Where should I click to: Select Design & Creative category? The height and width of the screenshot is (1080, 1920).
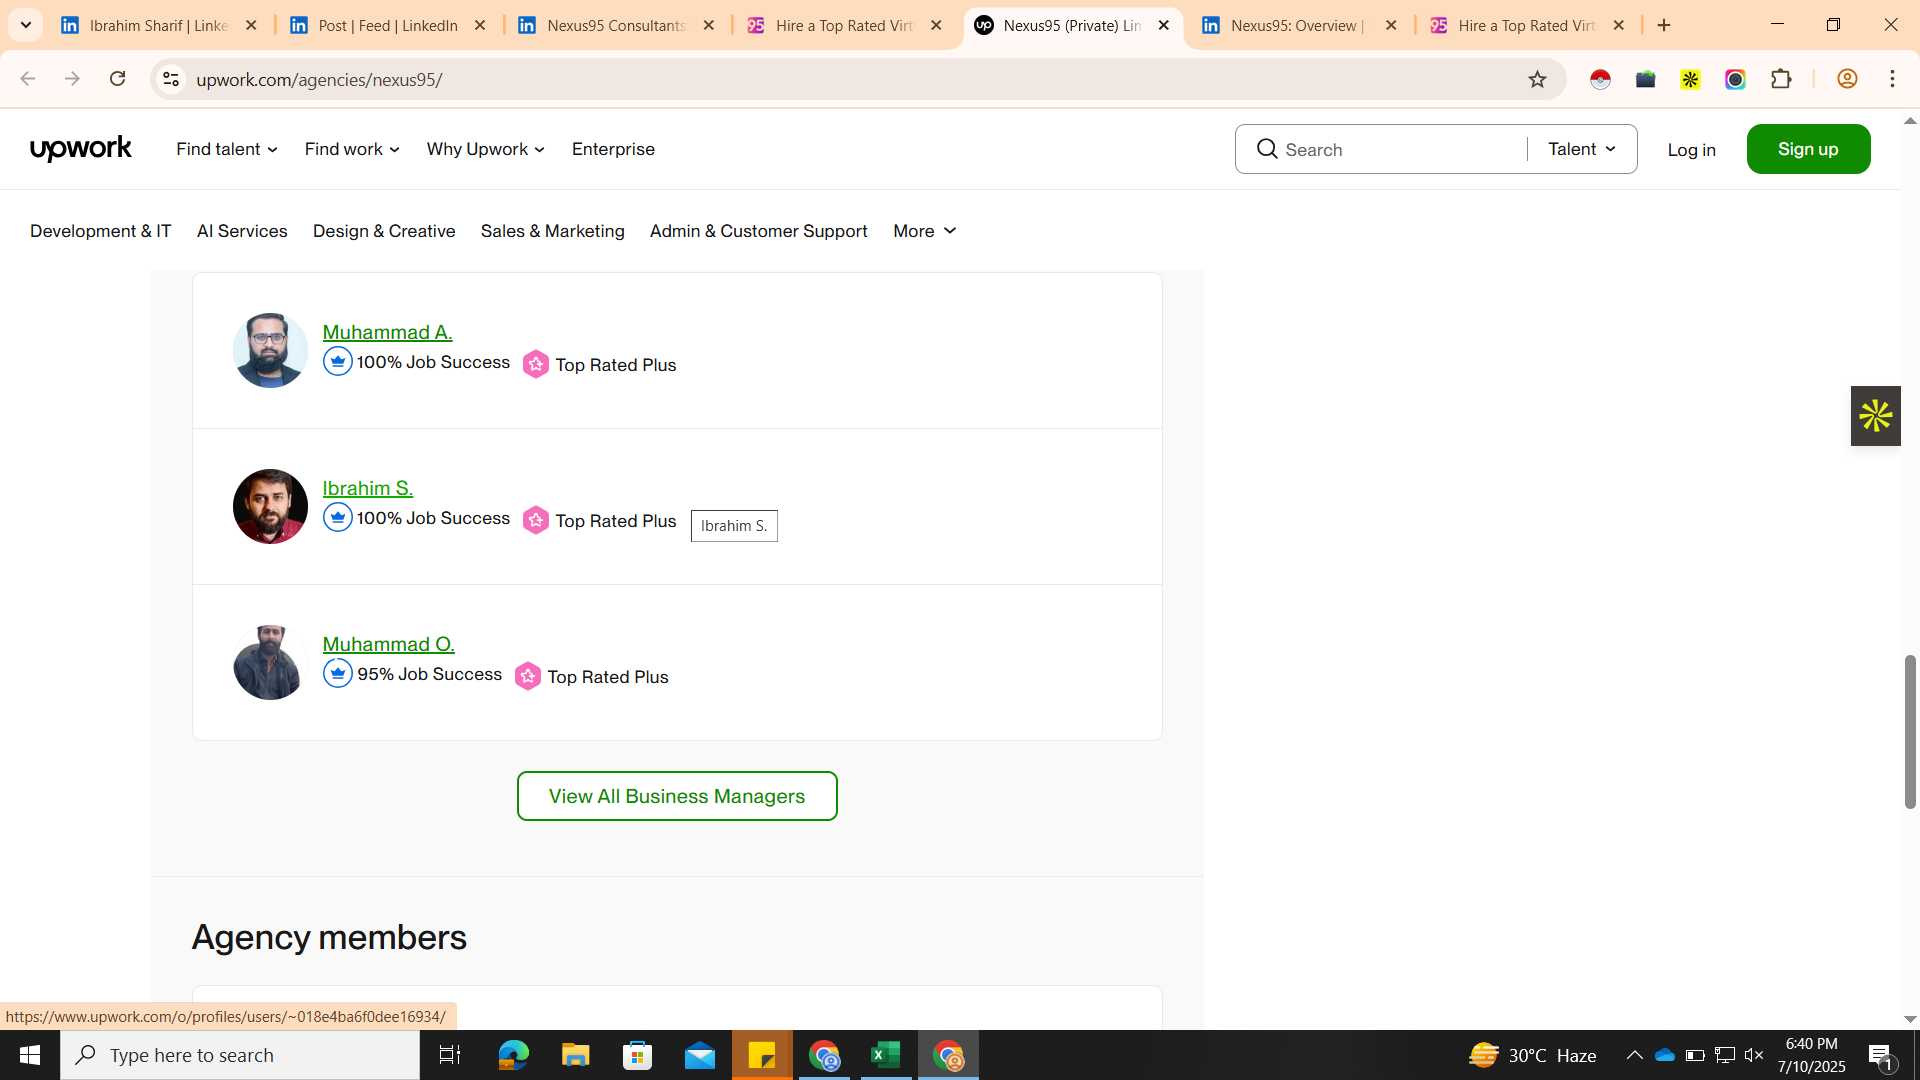384,231
